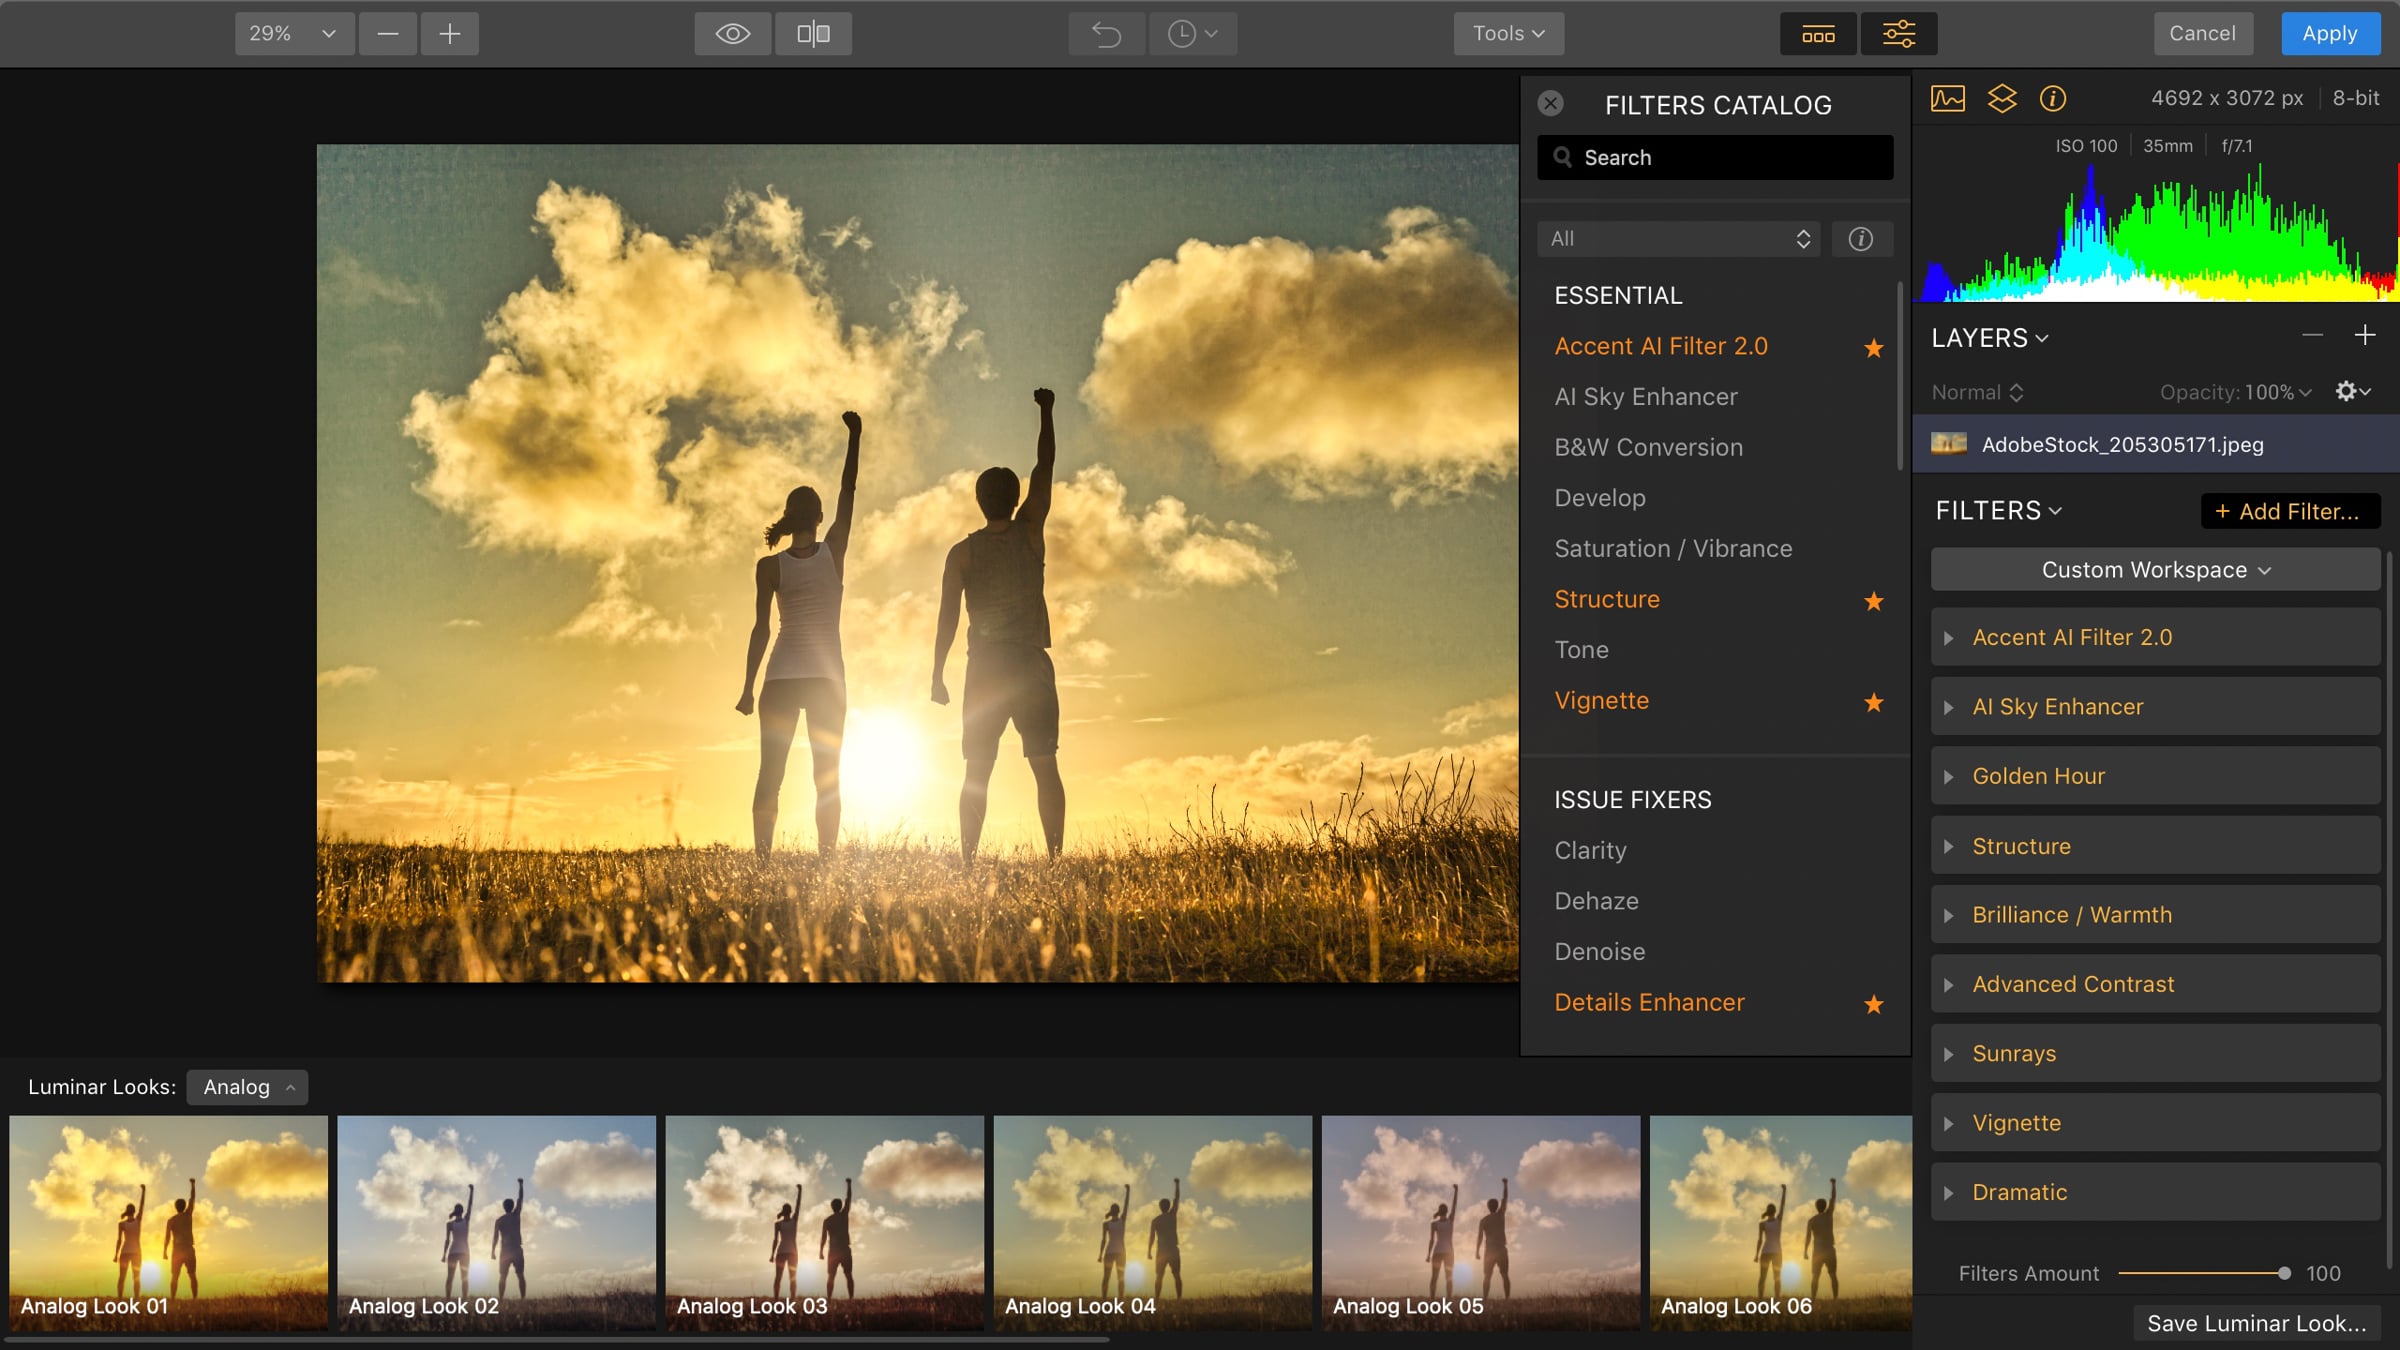Open the Tools menu
Viewport: 2400px width, 1350px height.
1508,34
